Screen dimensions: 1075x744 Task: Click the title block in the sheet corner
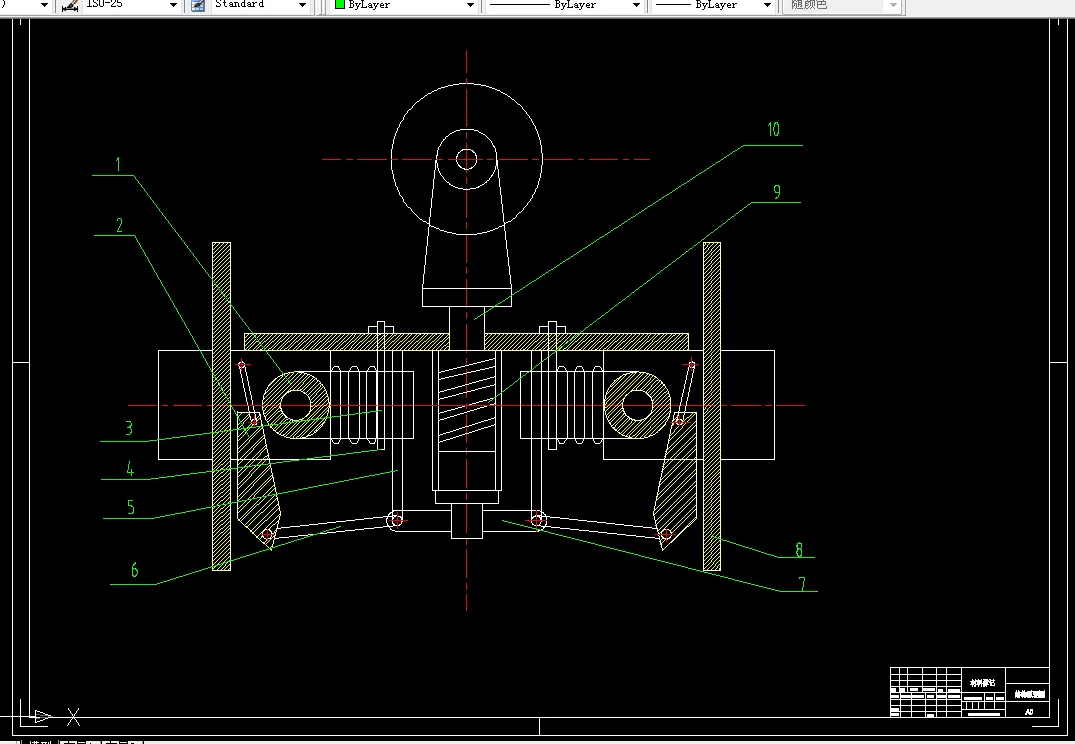coord(969,692)
